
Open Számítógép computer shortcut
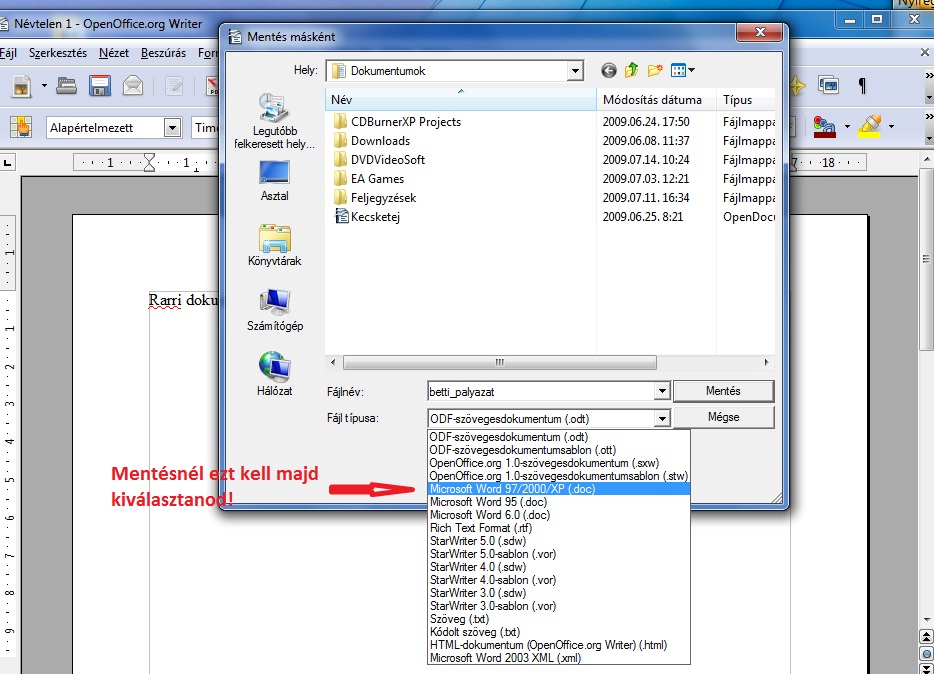click(x=275, y=310)
